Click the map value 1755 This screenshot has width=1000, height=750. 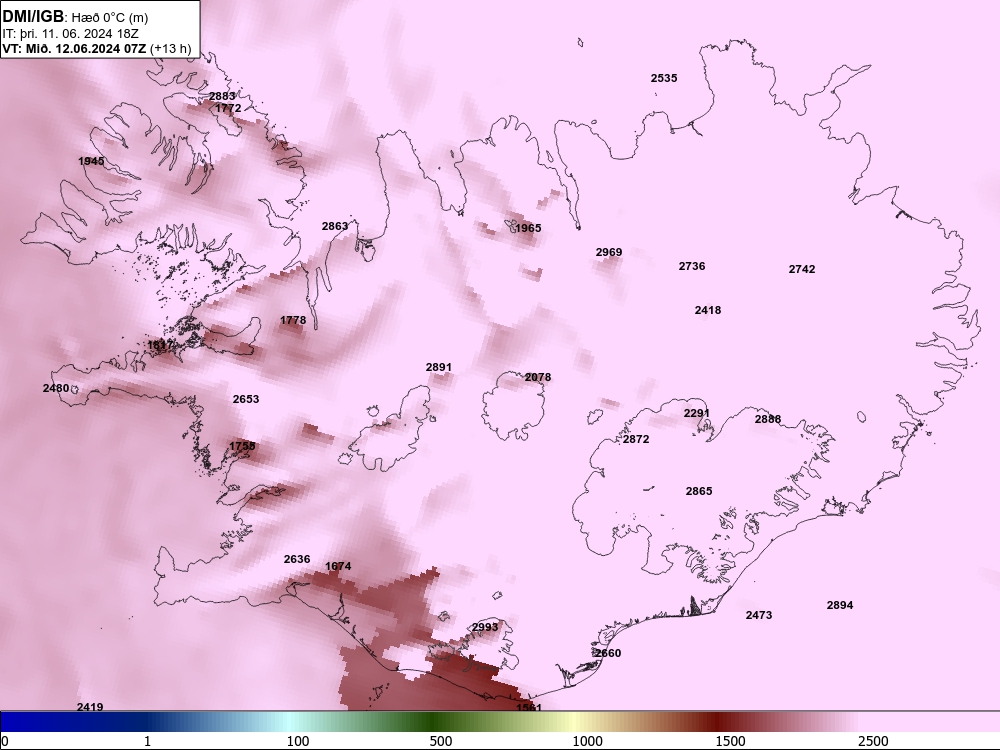pyautogui.click(x=242, y=446)
